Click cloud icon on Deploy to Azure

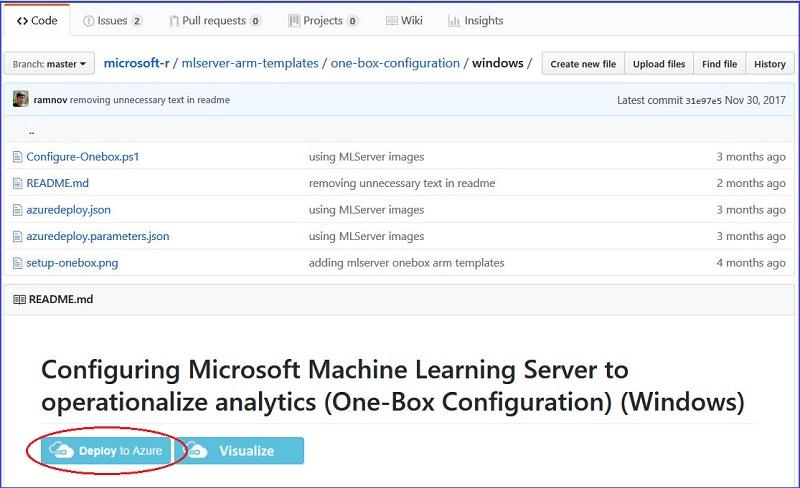click(x=61, y=450)
